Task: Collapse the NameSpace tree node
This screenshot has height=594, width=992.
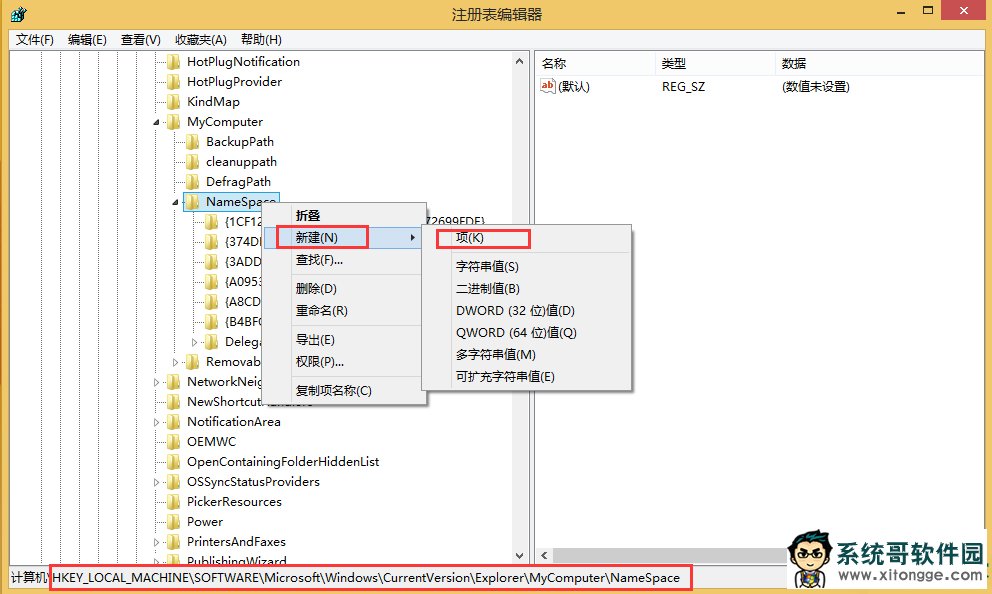Action: coord(175,202)
